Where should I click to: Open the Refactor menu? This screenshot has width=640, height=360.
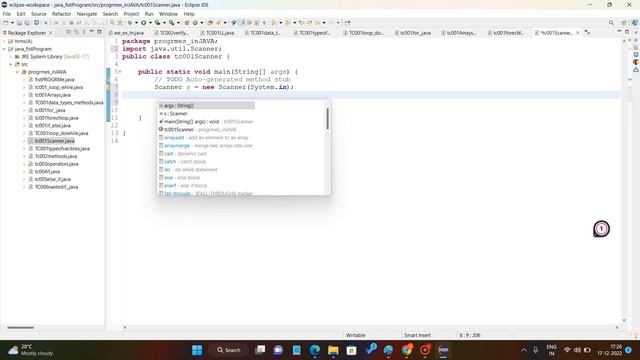tap(62, 14)
